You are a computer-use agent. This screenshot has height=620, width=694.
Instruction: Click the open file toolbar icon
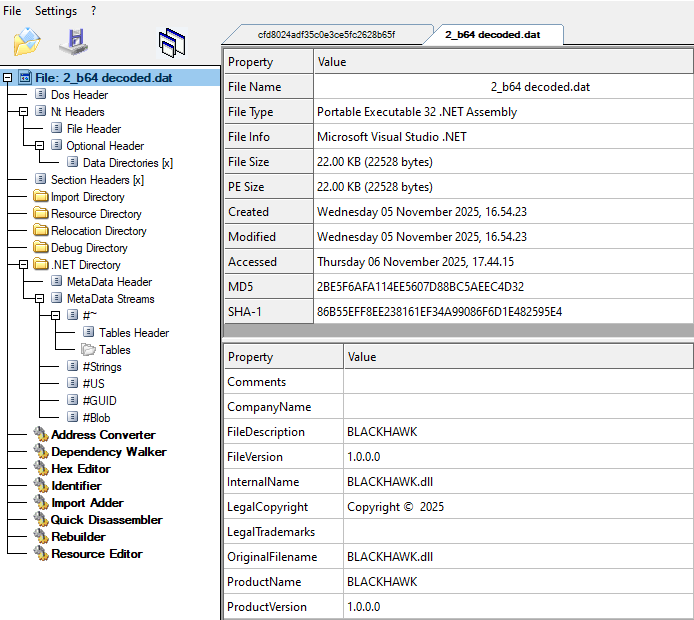27,42
